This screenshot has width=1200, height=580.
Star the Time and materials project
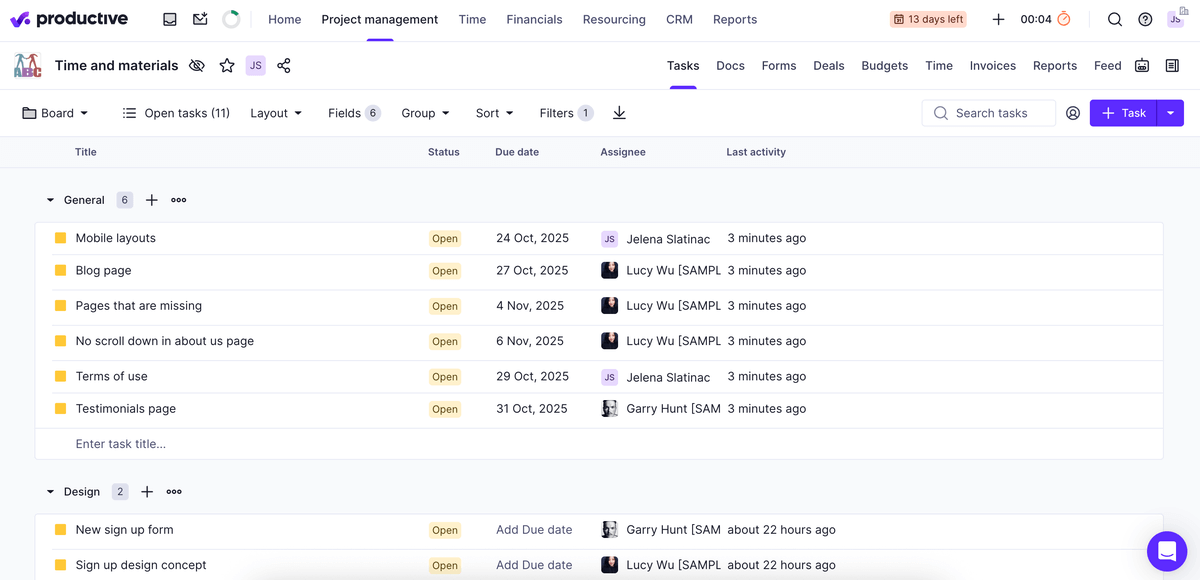pos(227,65)
